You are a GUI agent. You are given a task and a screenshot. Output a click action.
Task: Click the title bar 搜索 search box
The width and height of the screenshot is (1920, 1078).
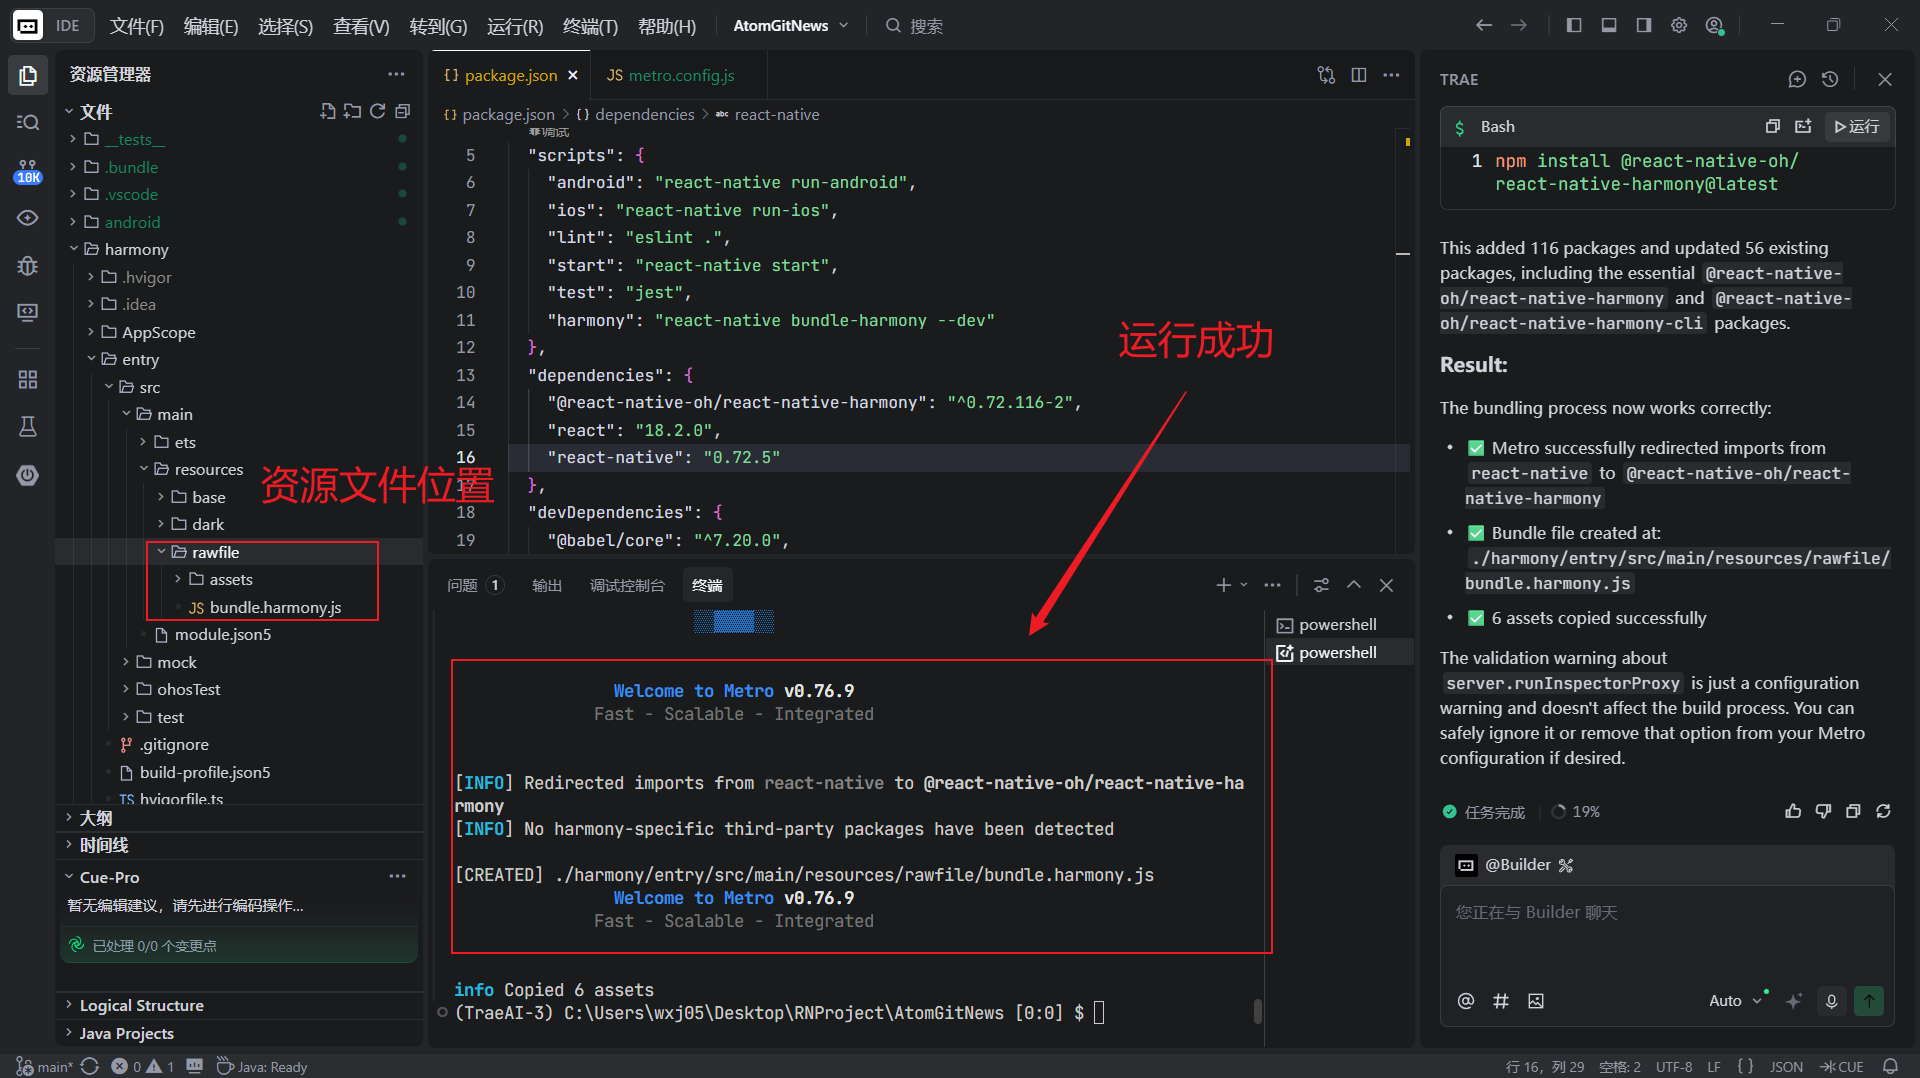point(914,25)
